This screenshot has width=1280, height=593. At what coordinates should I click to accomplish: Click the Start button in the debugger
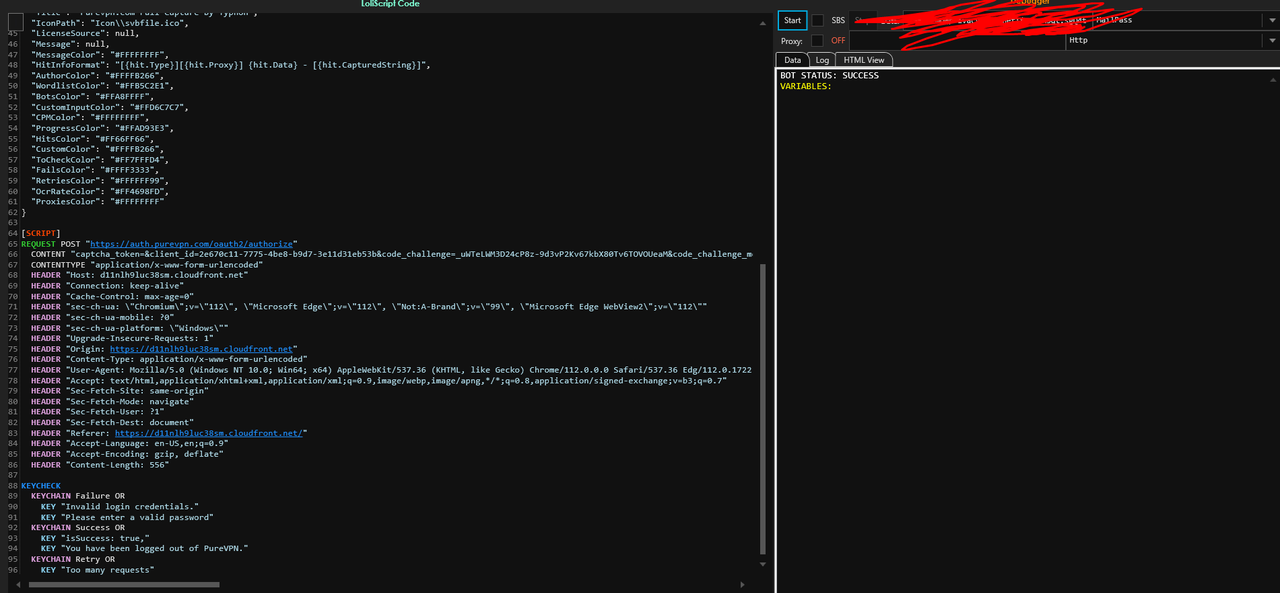click(x=792, y=20)
